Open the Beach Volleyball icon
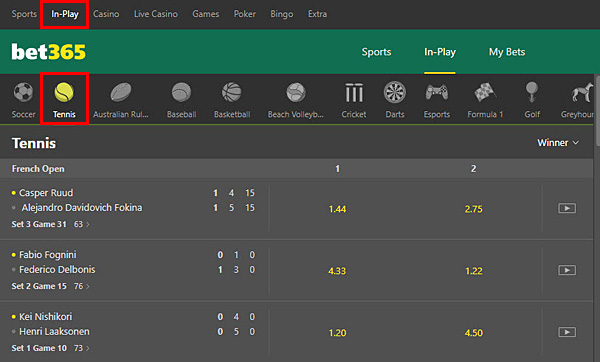The image size is (600, 362). pos(296,92)
